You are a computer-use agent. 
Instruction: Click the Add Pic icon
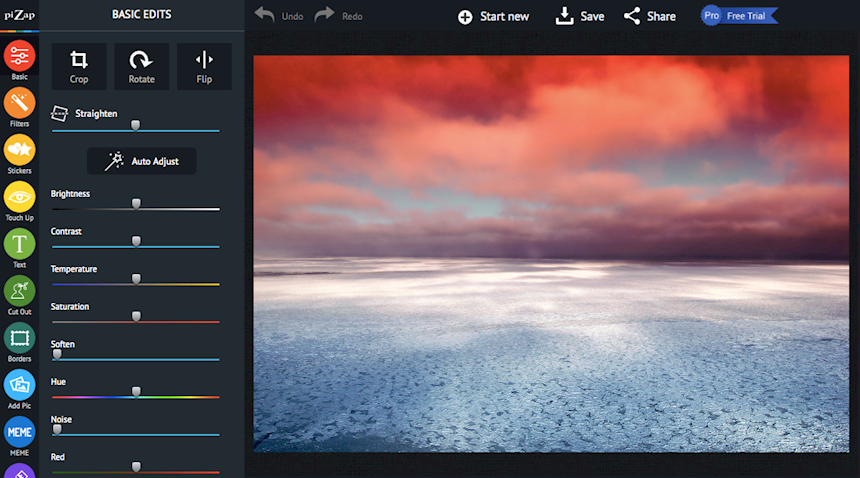point(19,385)
